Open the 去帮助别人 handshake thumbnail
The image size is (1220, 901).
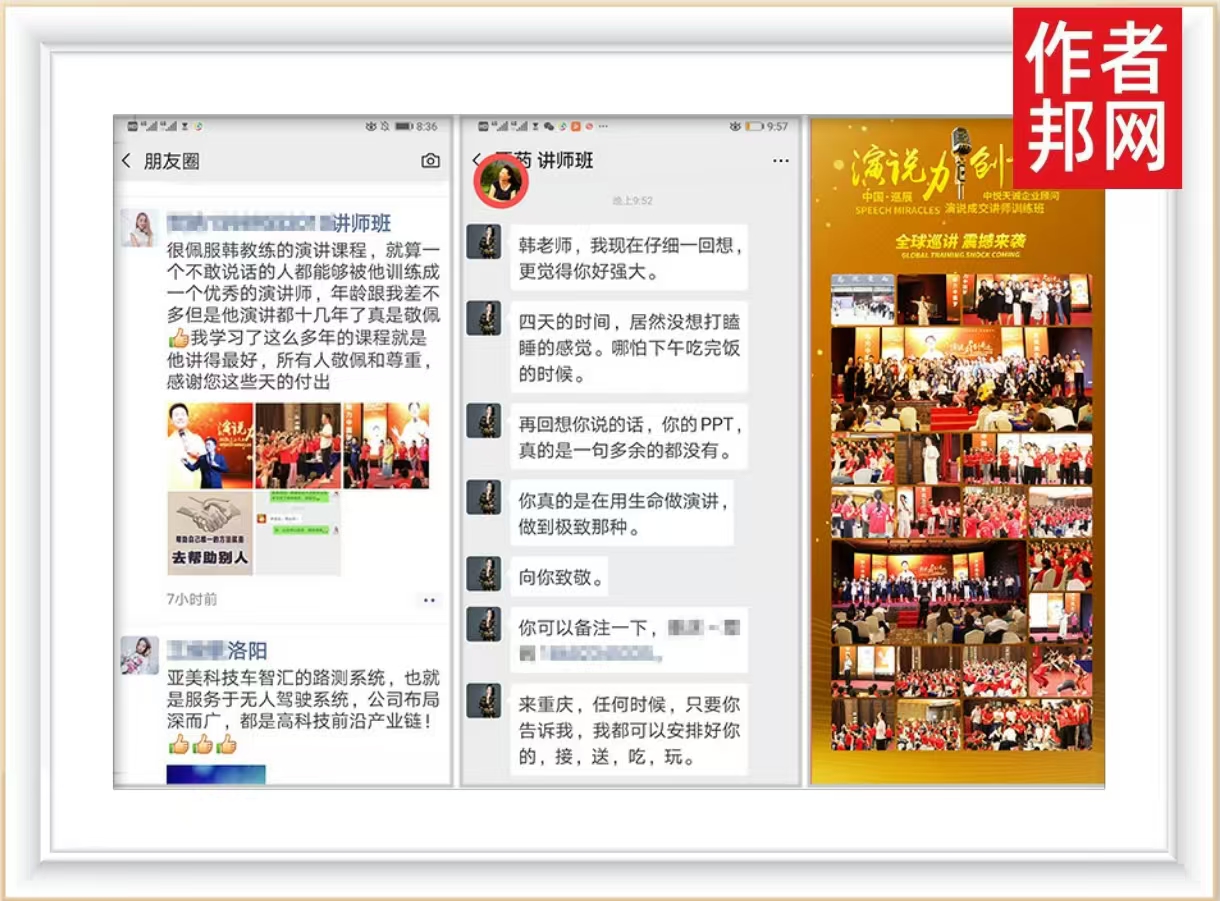coord(209,533)
